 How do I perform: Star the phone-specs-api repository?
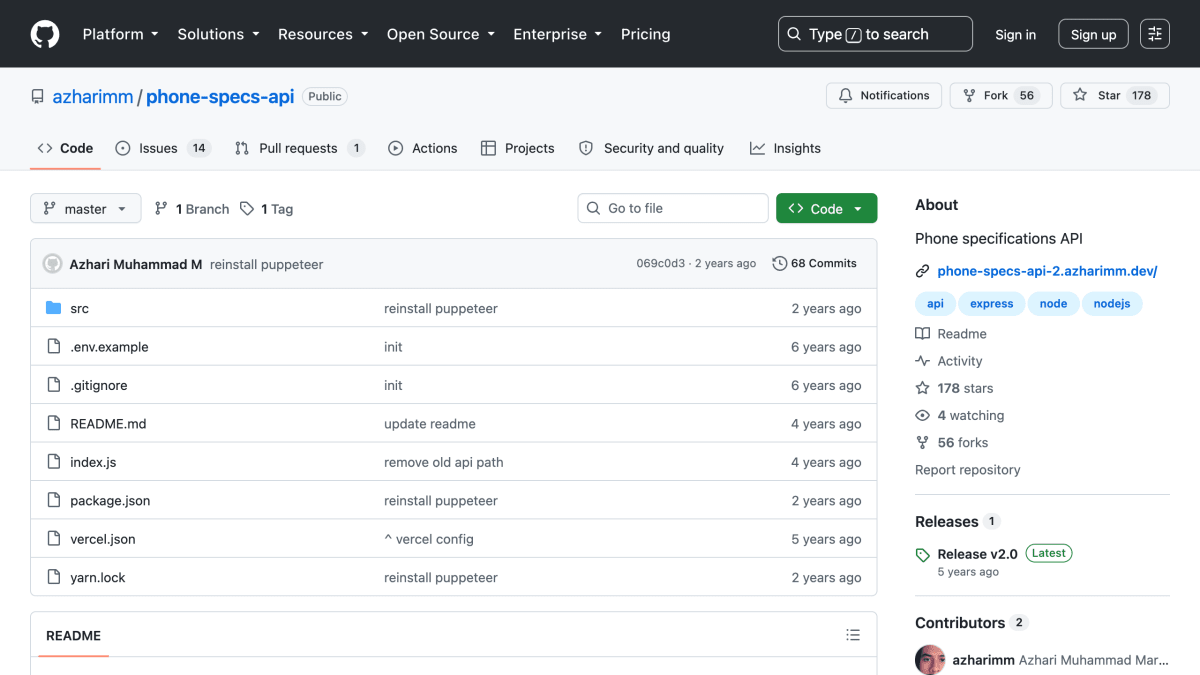click(x=1115, y=96)
